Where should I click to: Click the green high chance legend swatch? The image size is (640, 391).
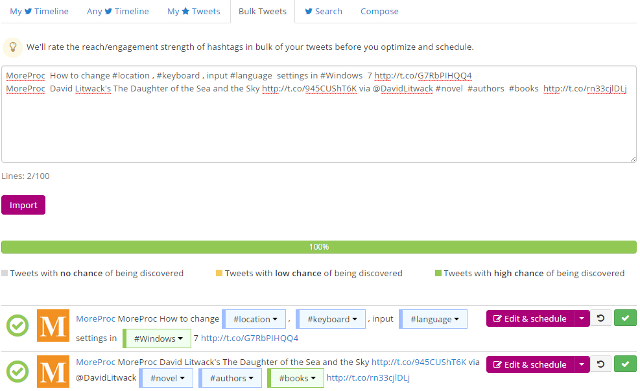[438, 273]
